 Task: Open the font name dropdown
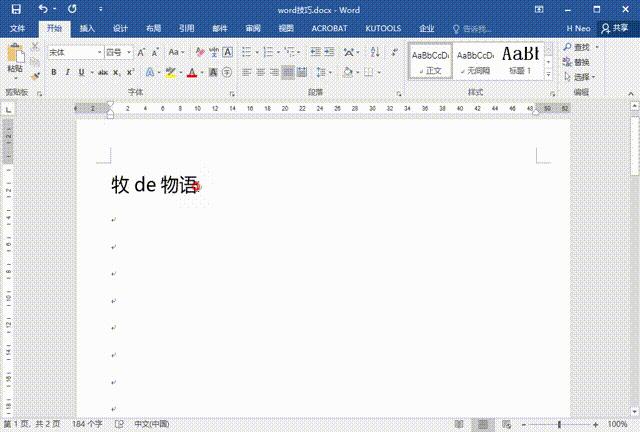pyautogui.click(x=99, y=52)
